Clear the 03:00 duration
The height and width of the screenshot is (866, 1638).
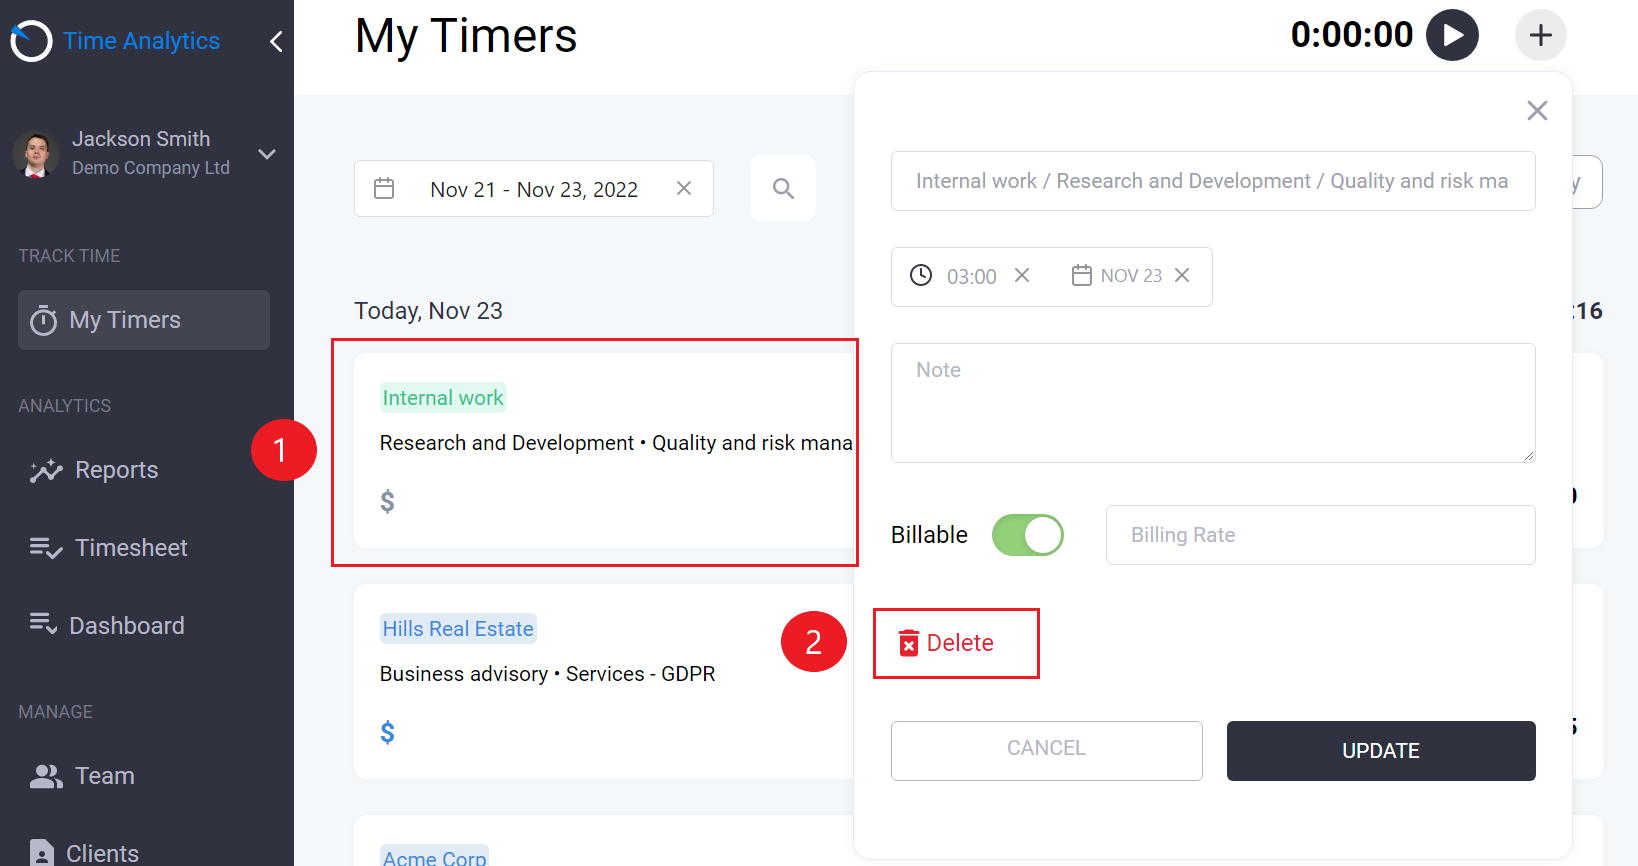click(x=1022, y=275)
